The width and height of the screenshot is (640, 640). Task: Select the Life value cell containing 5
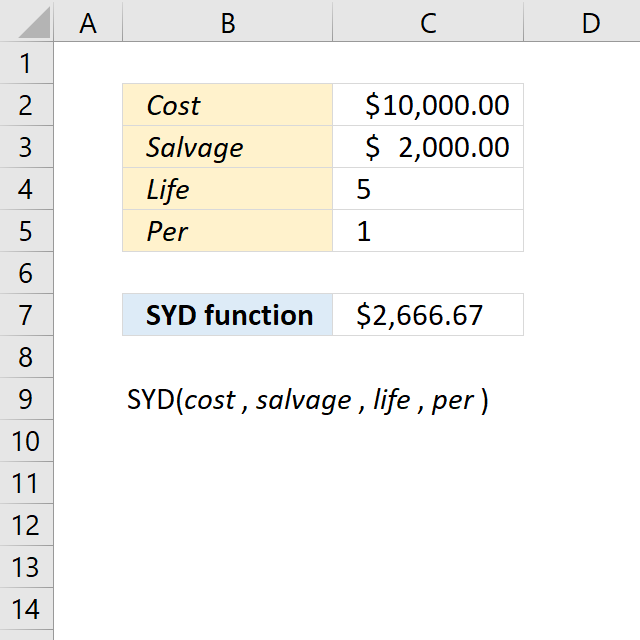click(x=428, y=189)
